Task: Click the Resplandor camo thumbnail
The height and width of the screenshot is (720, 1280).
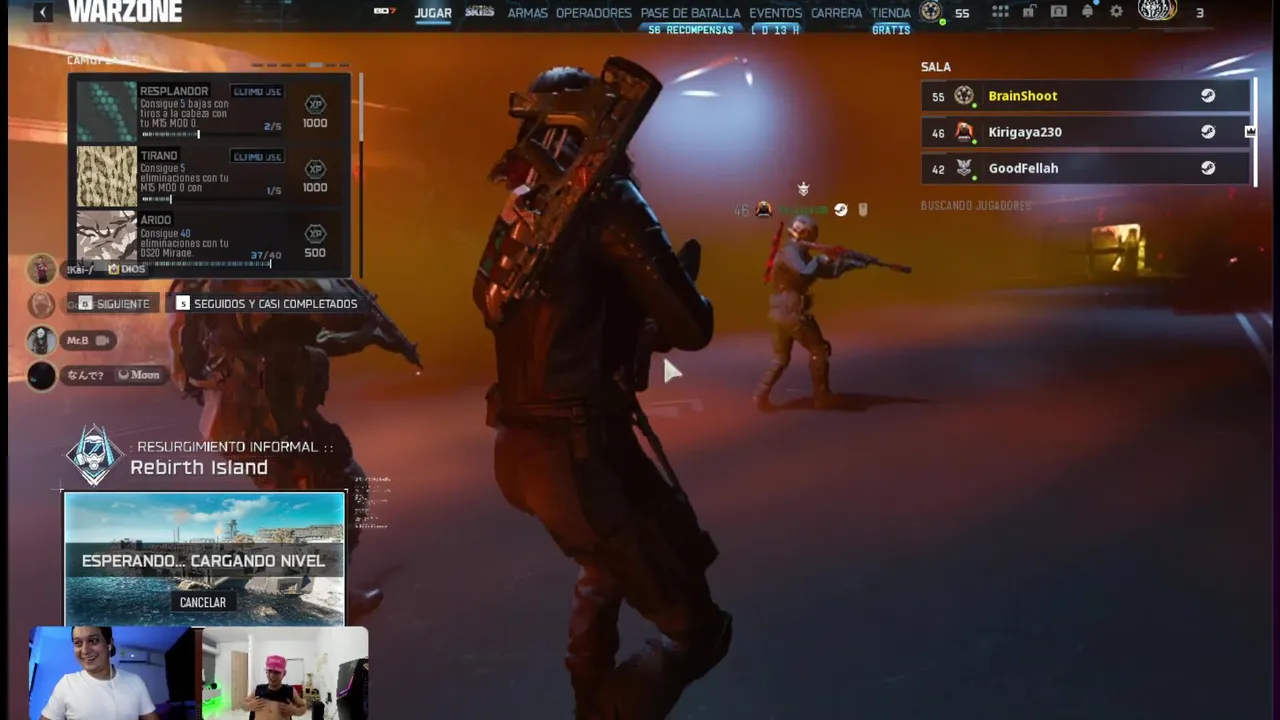Action: pos(107,112)
